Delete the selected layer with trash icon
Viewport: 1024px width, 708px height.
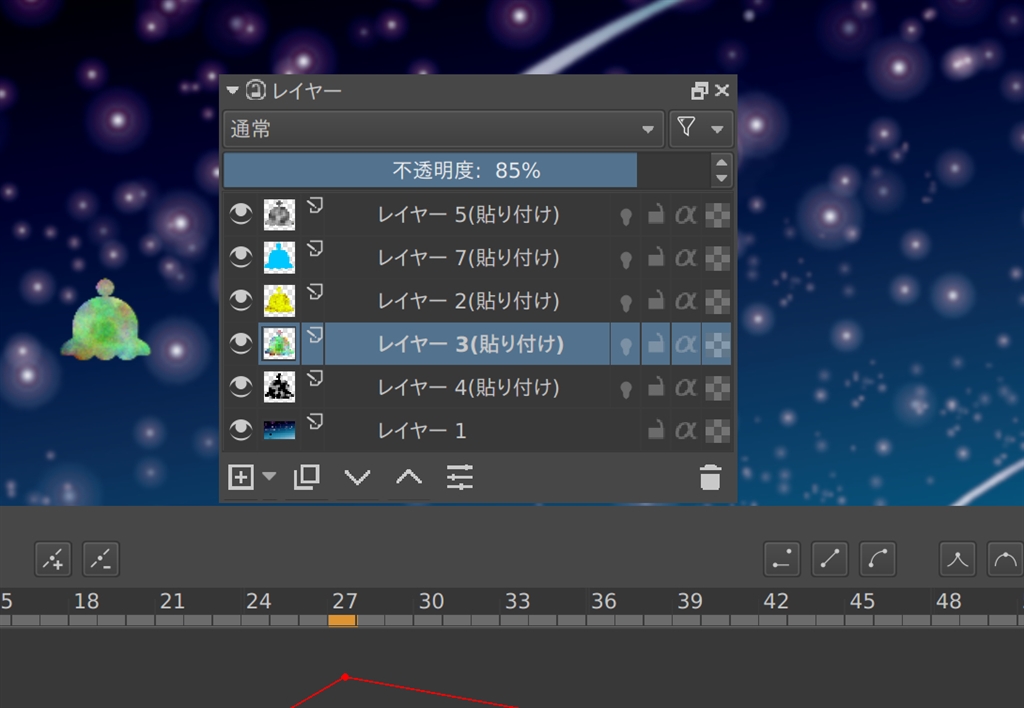click(710, 477)
